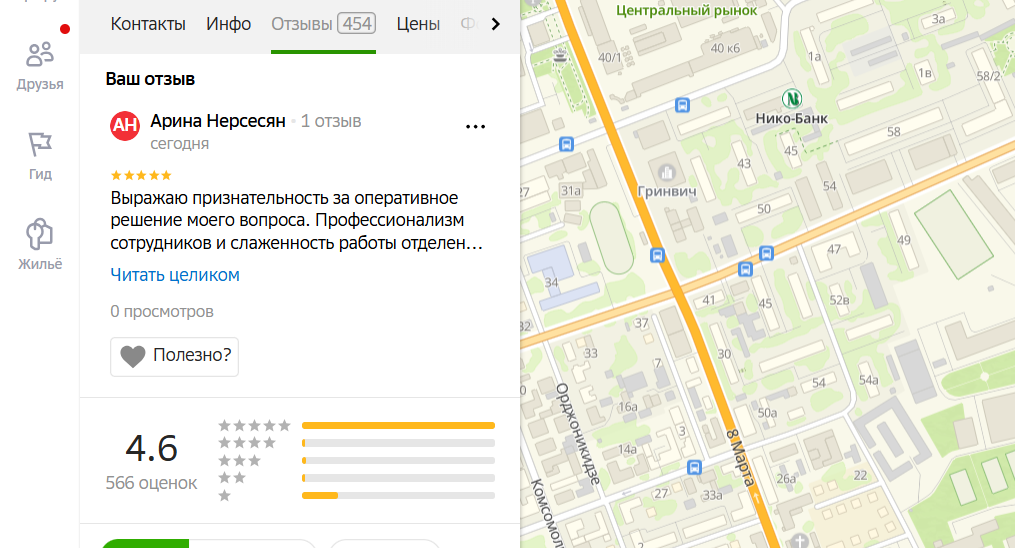This screenshot has height=548, width=1015.
Task: Click the five-star review rating
Action: coord(140,175)
